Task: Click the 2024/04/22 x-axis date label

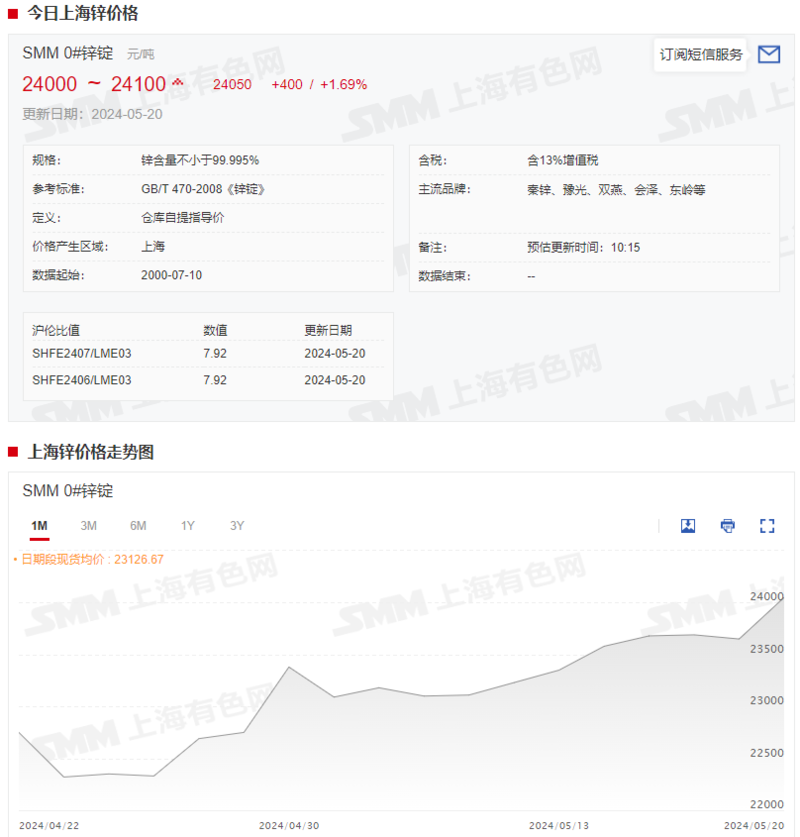Action: (x=49, y=826)
